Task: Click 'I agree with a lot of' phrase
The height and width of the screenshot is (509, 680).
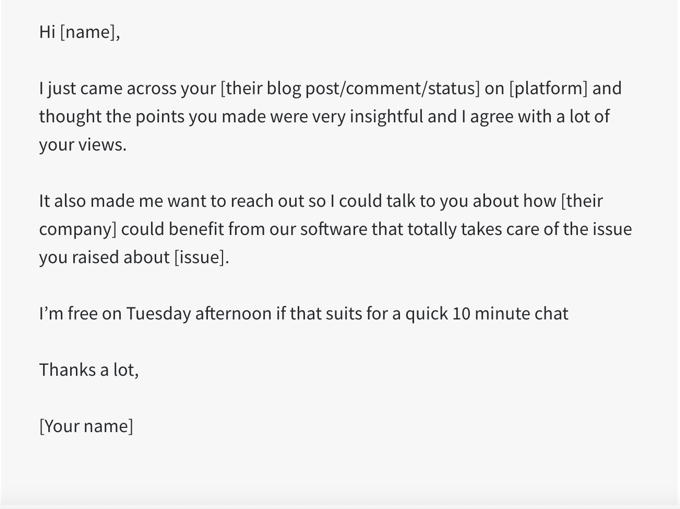Action: click(x=536, y=116)
